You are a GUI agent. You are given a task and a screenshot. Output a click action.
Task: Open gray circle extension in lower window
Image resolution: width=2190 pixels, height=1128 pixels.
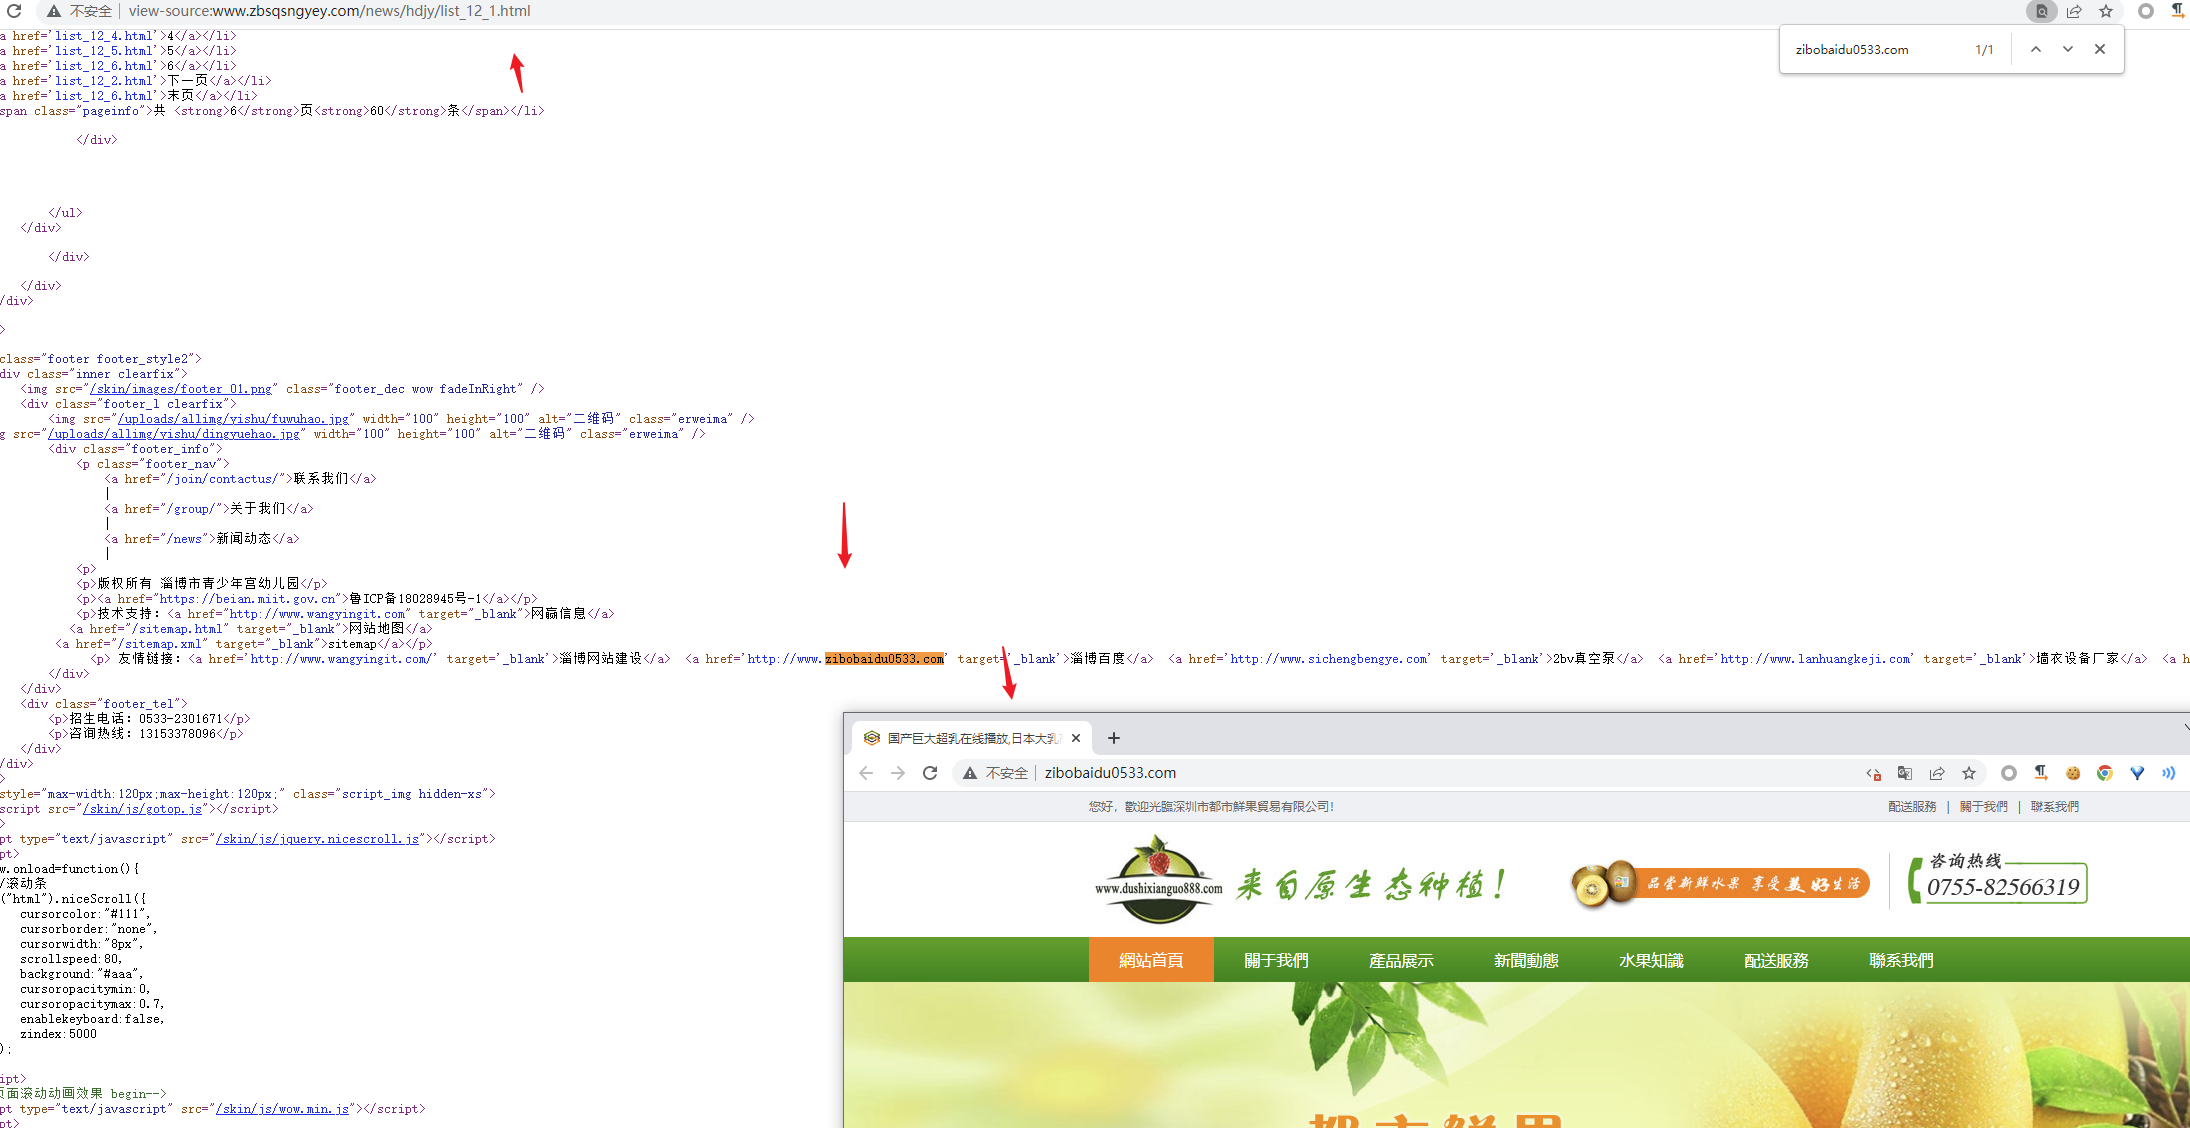tap(2009, 773)
